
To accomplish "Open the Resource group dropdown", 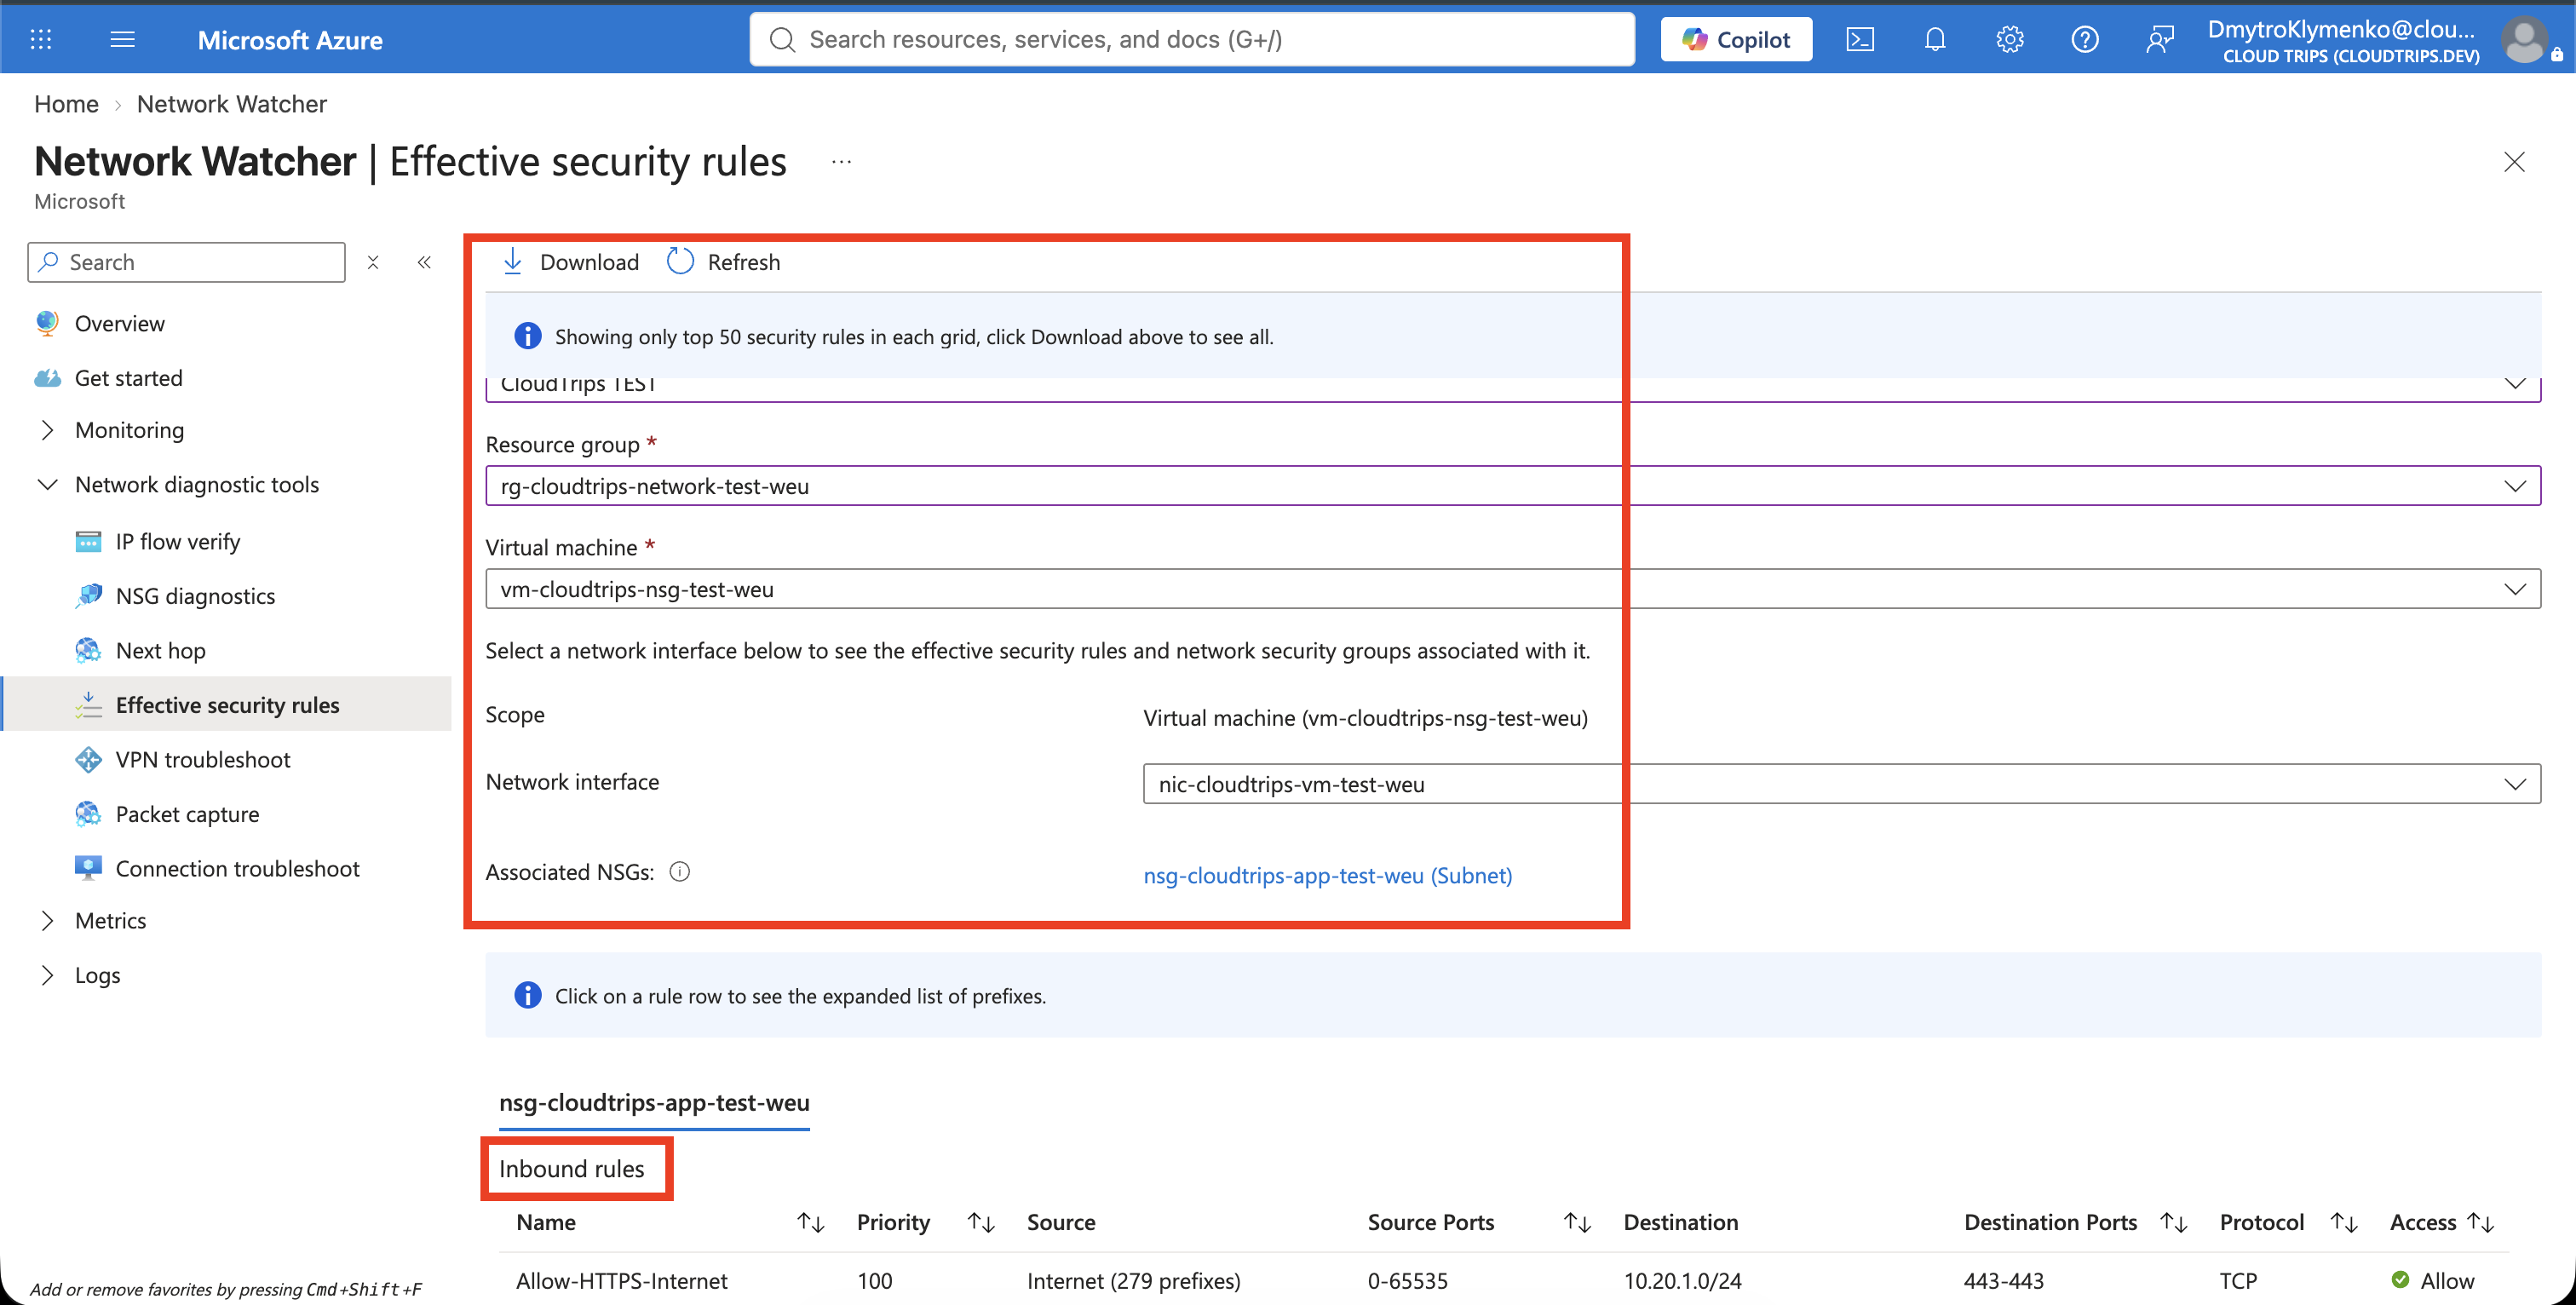I will pyautogui.click(x=1513, y=486).
